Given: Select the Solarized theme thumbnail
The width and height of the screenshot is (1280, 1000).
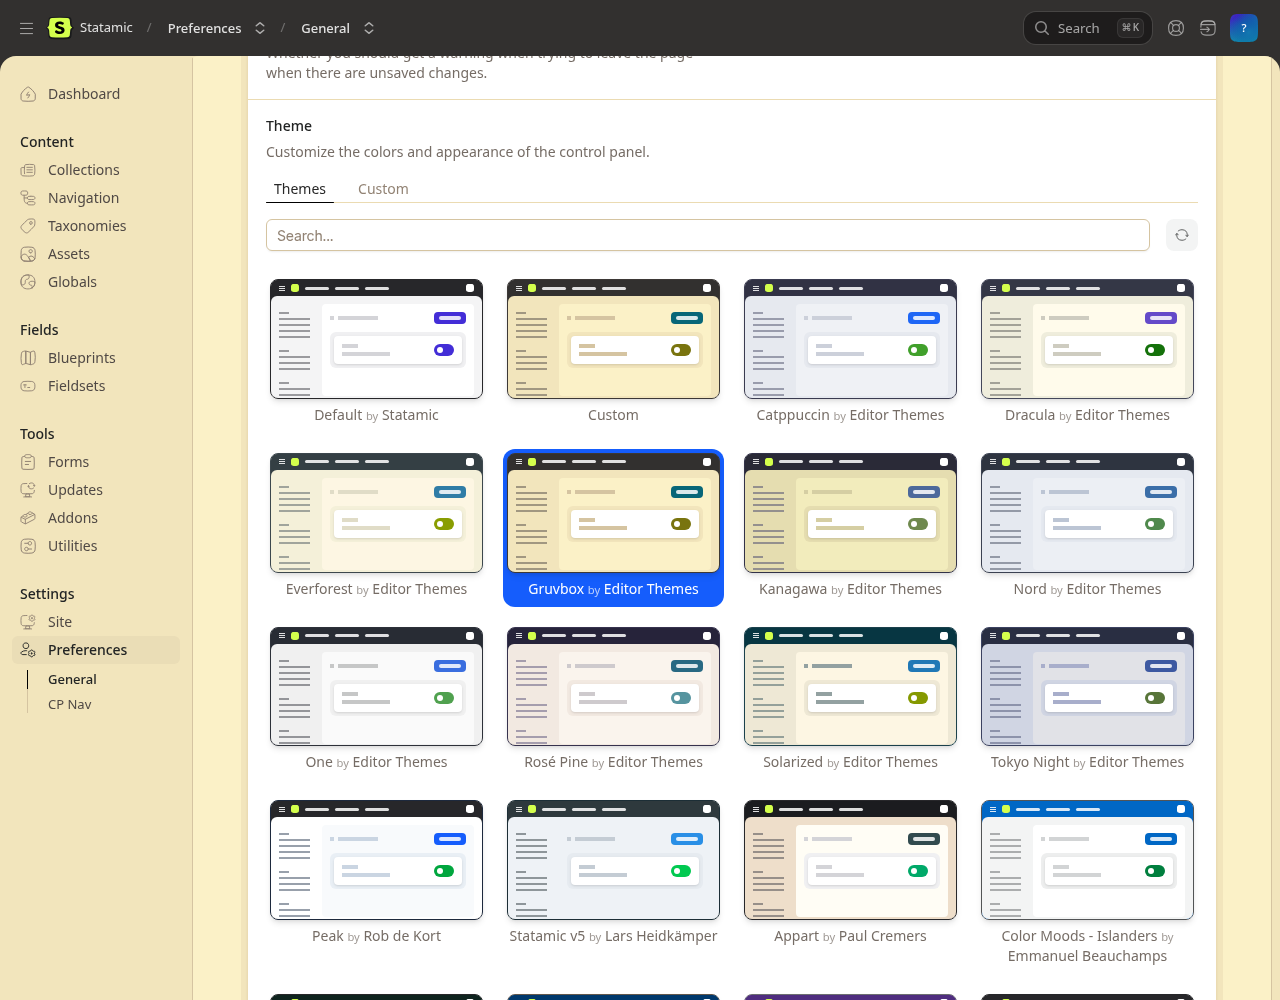Looking at the screenshot, I should click(850, 686).
